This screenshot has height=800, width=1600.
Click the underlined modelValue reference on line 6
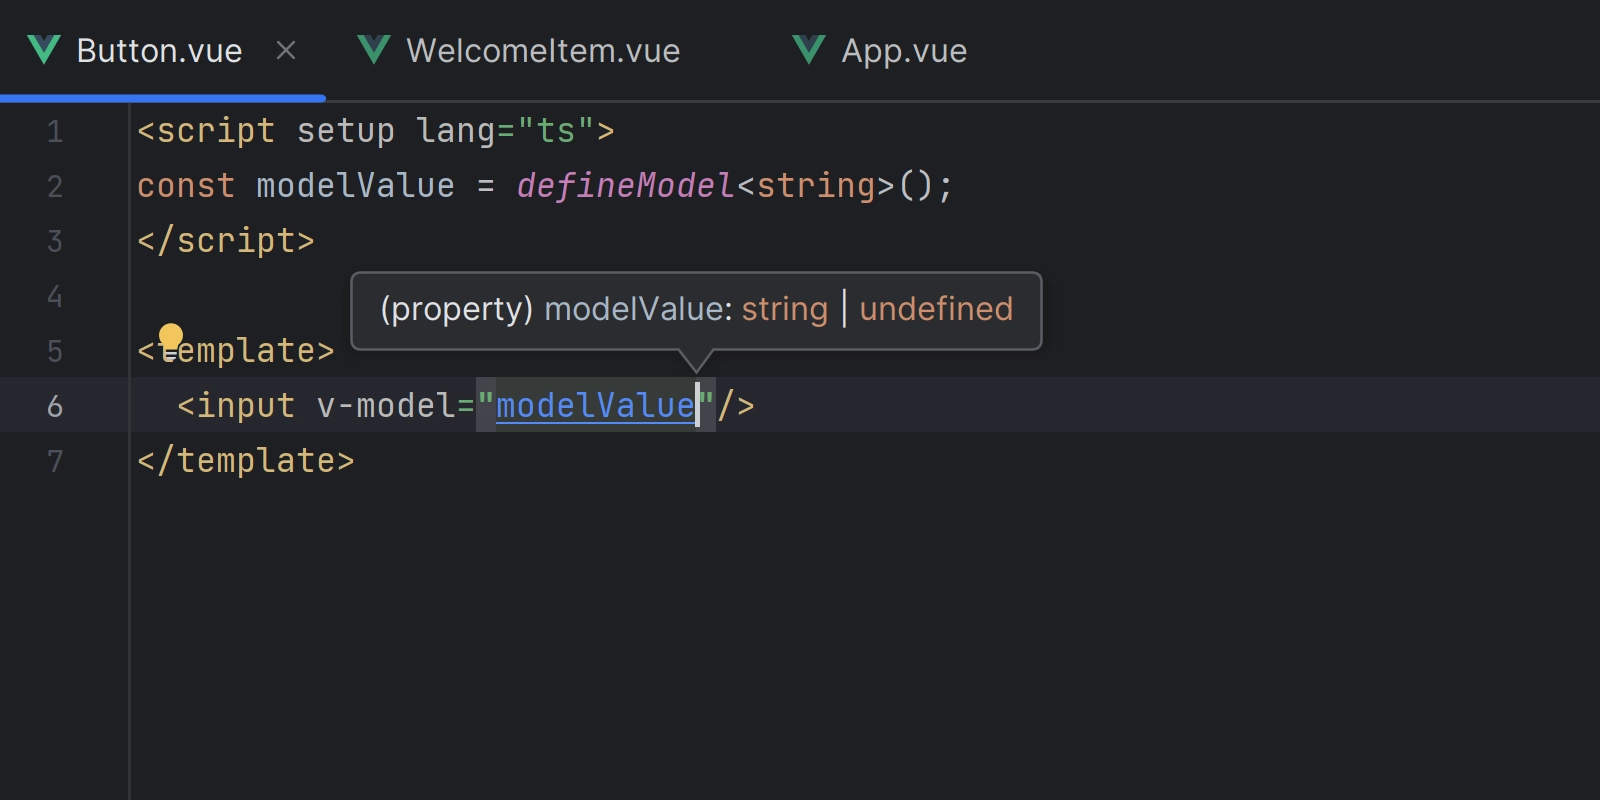(595, 405)
